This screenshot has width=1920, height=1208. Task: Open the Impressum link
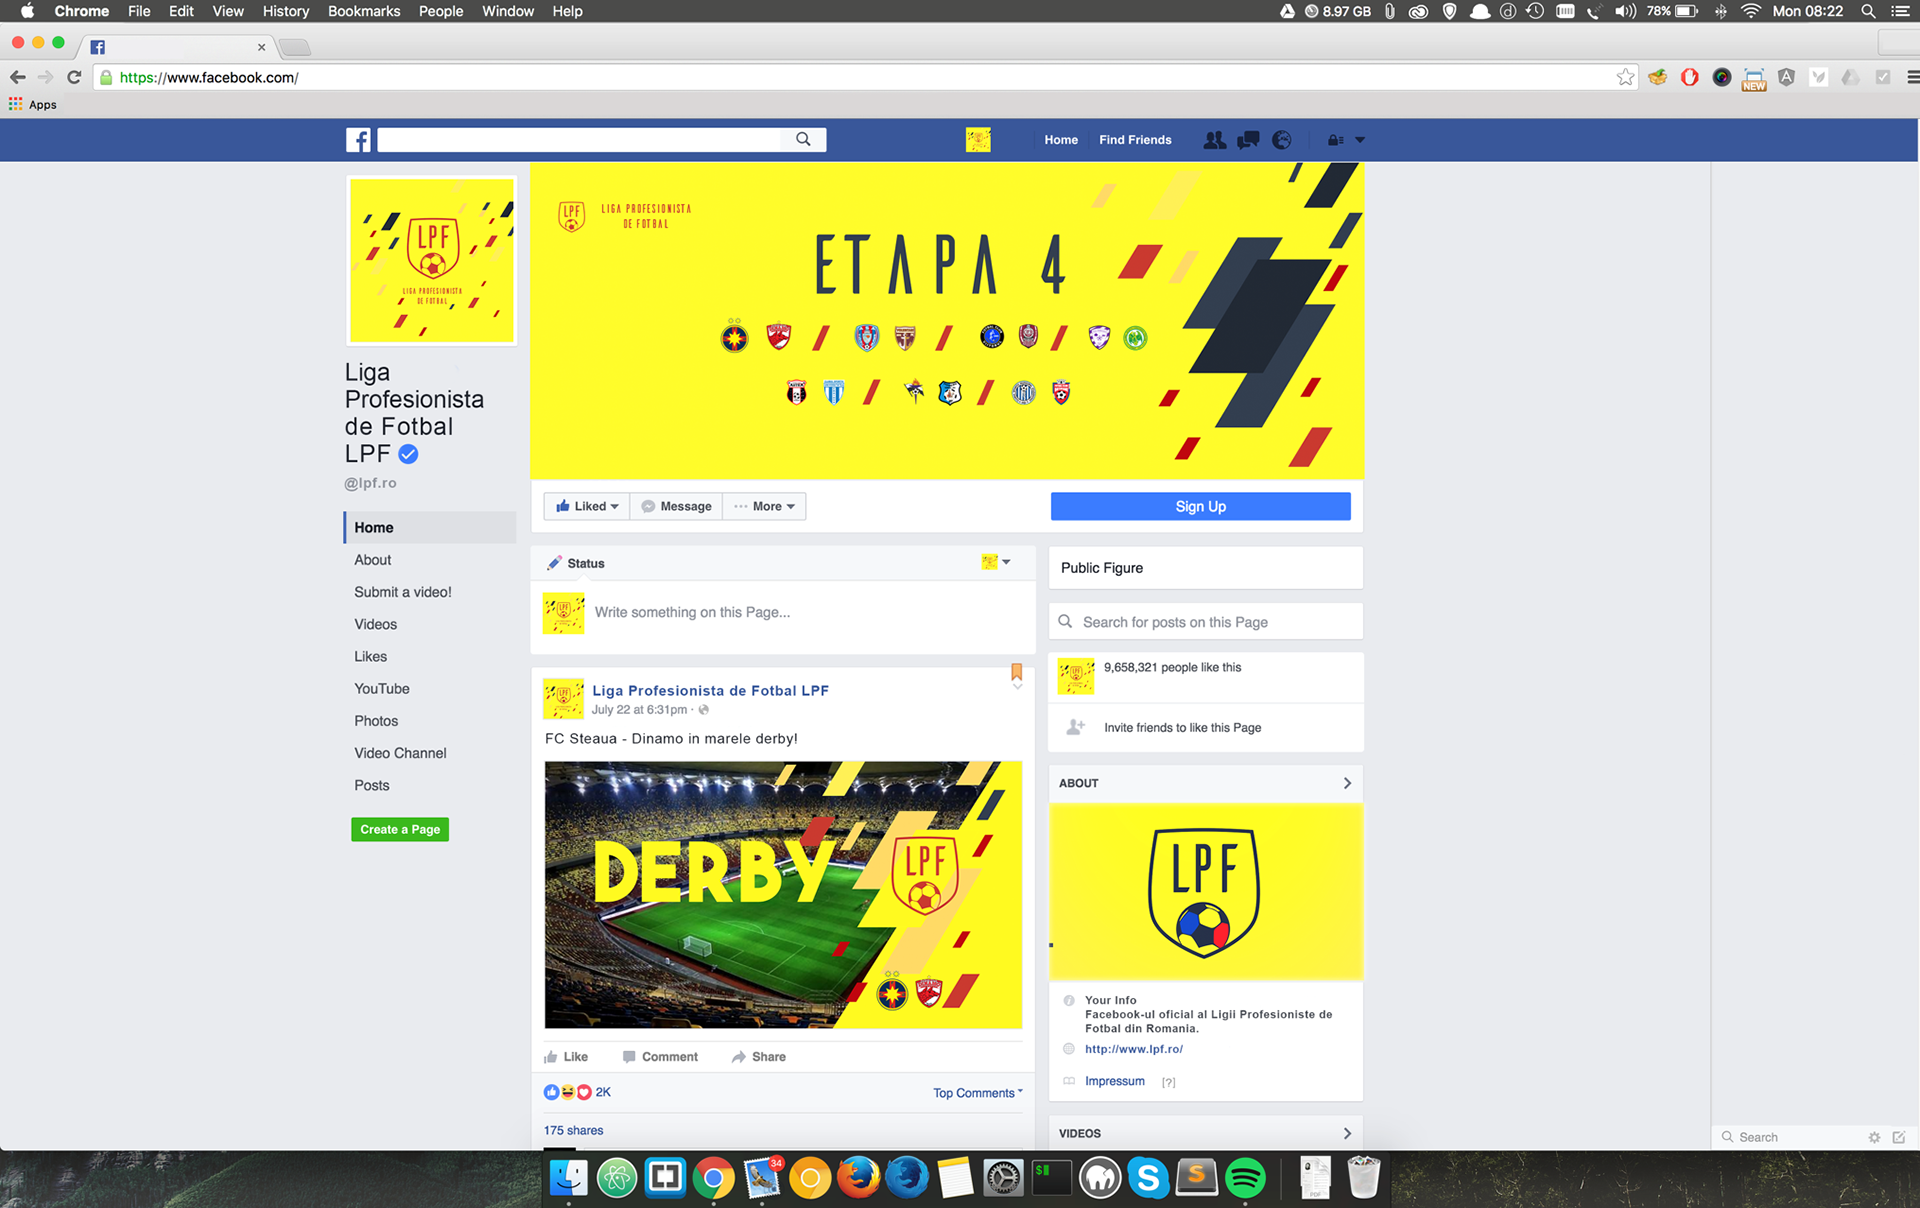point(1114,1081)
